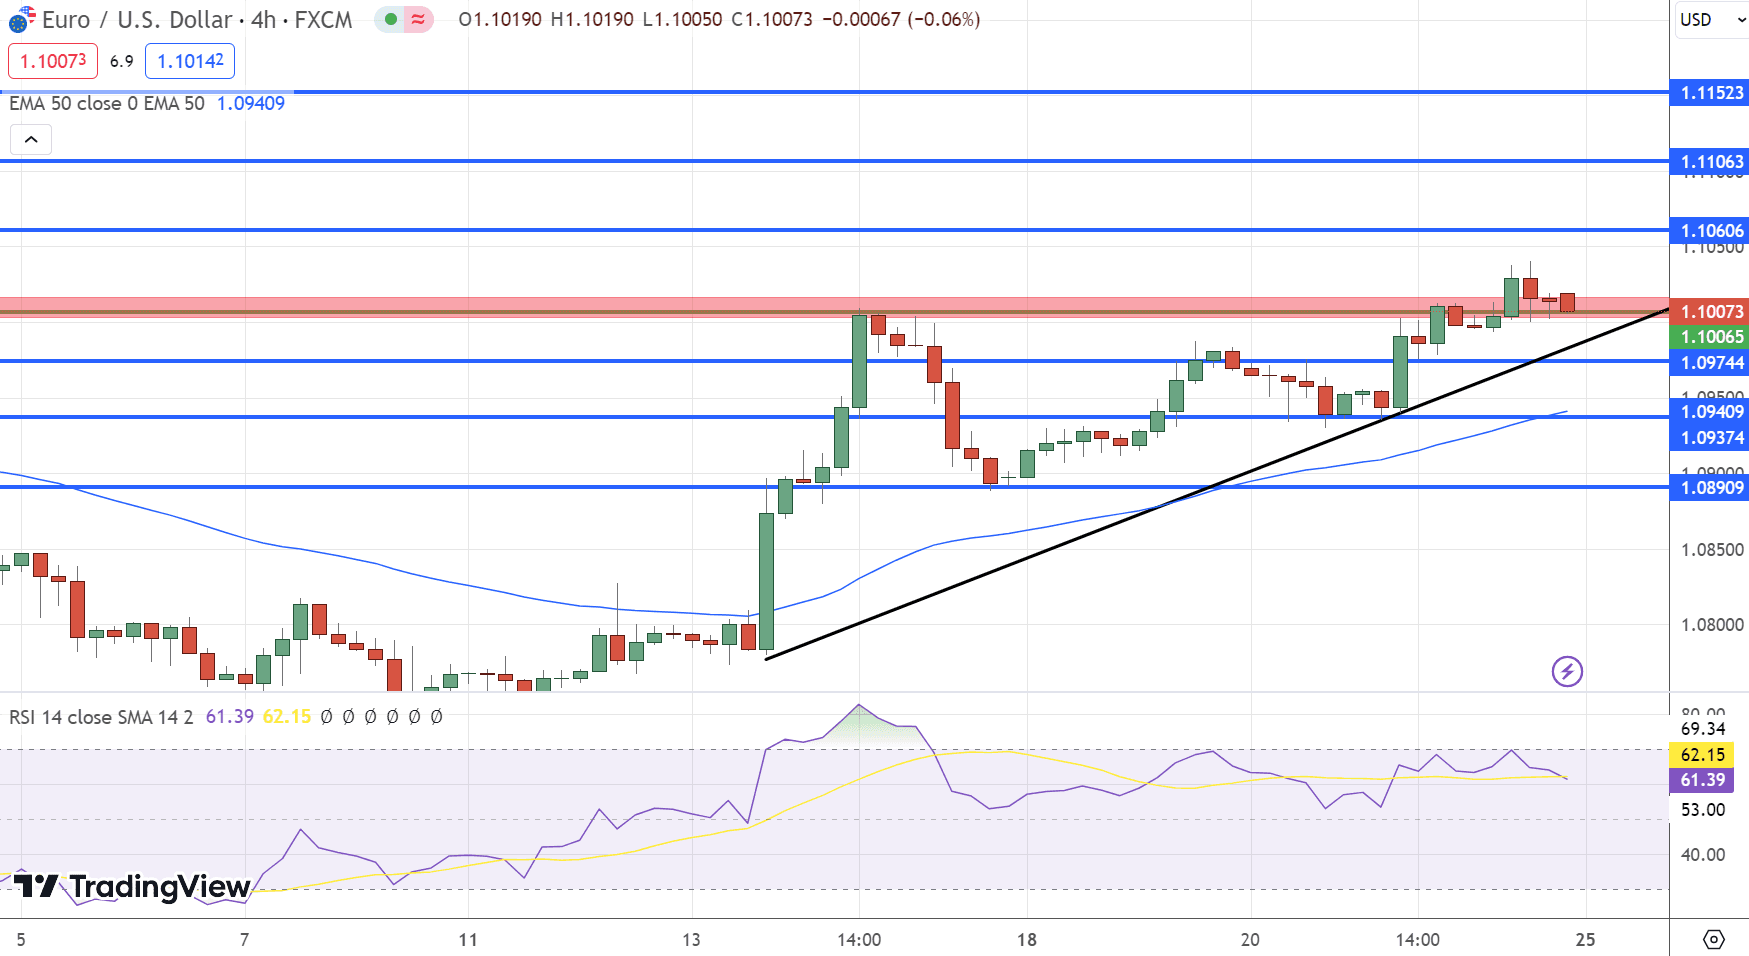Viewport: 1749px width, 956px height.
Task: Collapse the indicator legend with chevron button
Action: pos(31,139)
